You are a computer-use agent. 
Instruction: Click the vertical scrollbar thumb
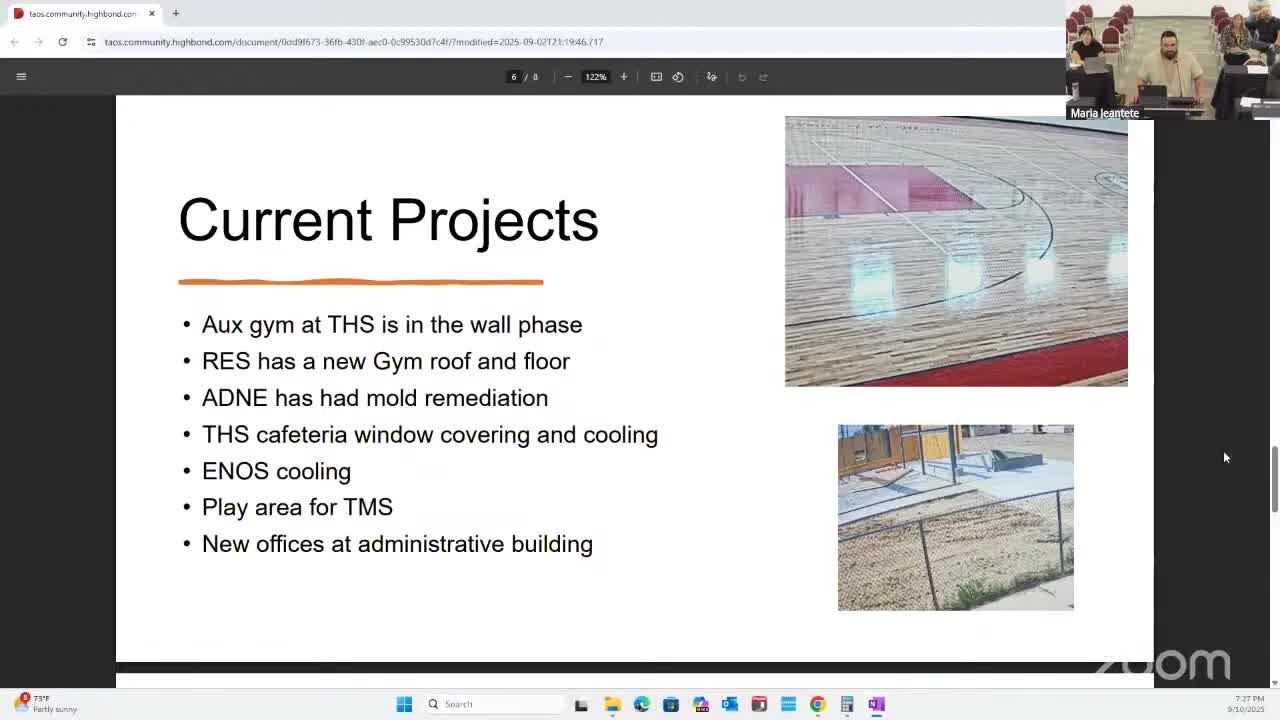coord(1274,480)
